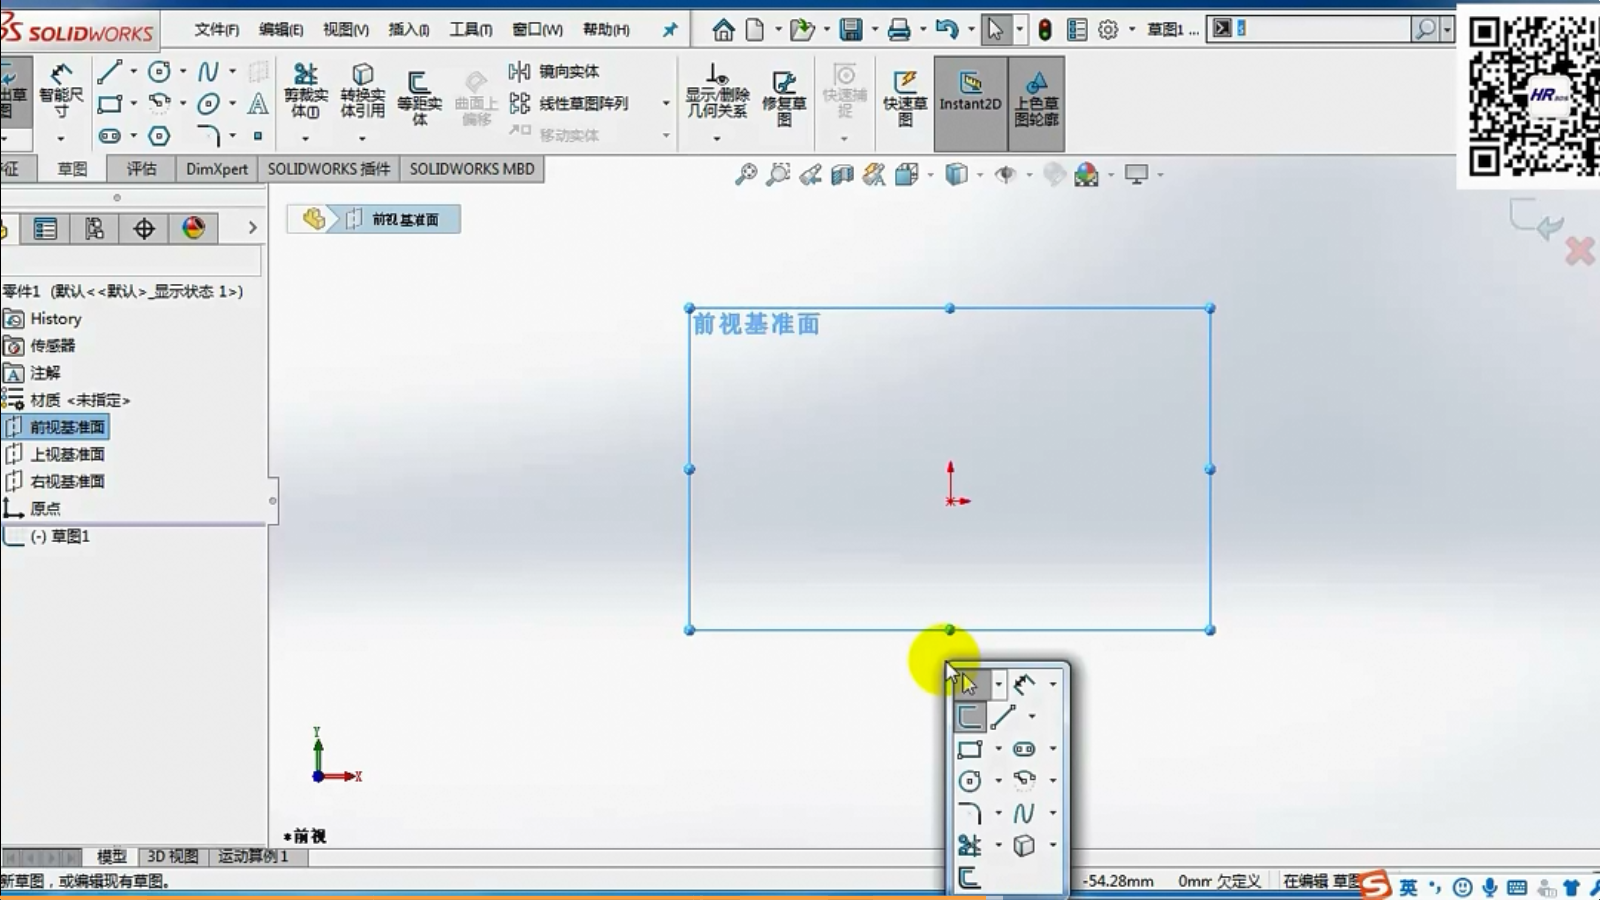Toggle shaded sketch contours (上色草图轮廓)
Image resolution: width=1600 pixels, height=900 pixels.
tap(1036, 95)
